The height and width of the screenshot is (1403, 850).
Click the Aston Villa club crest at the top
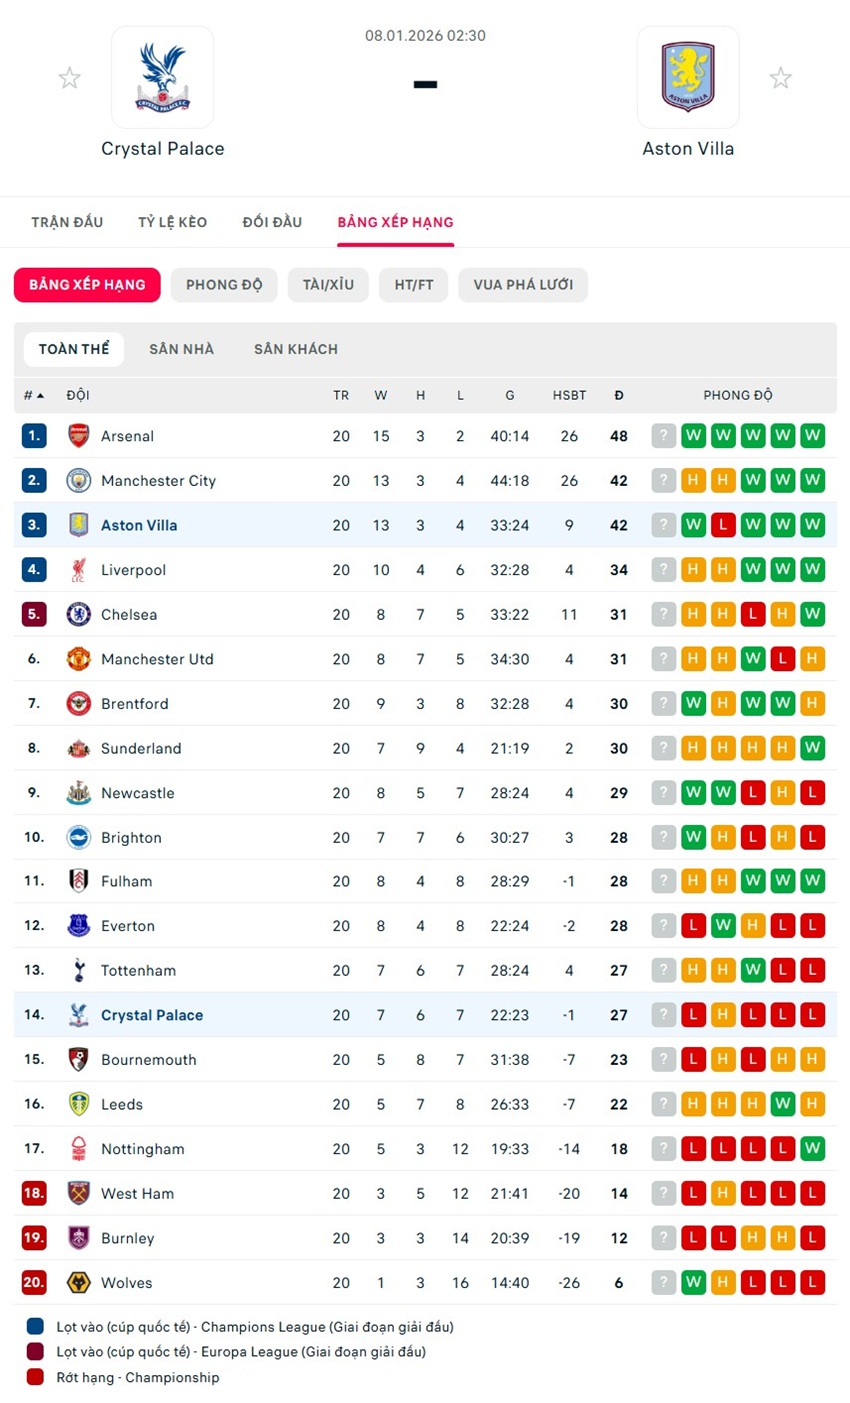[x=688, y=77]
